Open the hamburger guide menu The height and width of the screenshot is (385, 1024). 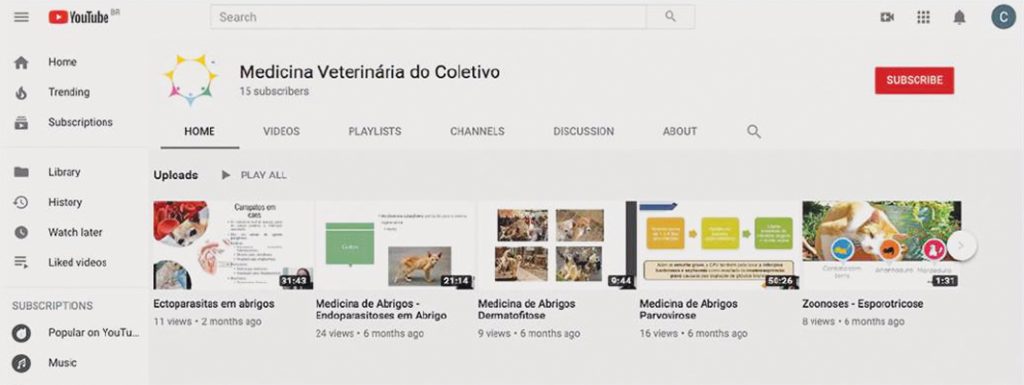[x=22, y=17]
